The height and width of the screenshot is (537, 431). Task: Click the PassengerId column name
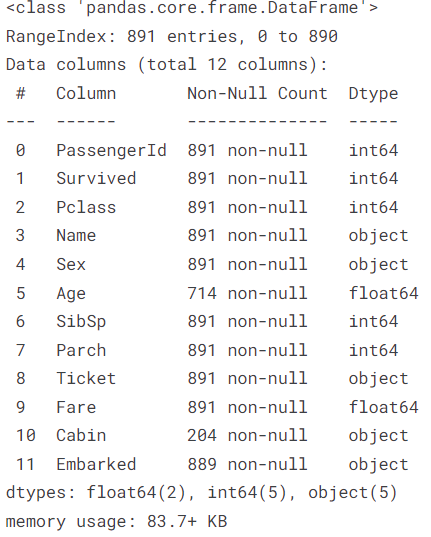(x=111, y=151)
